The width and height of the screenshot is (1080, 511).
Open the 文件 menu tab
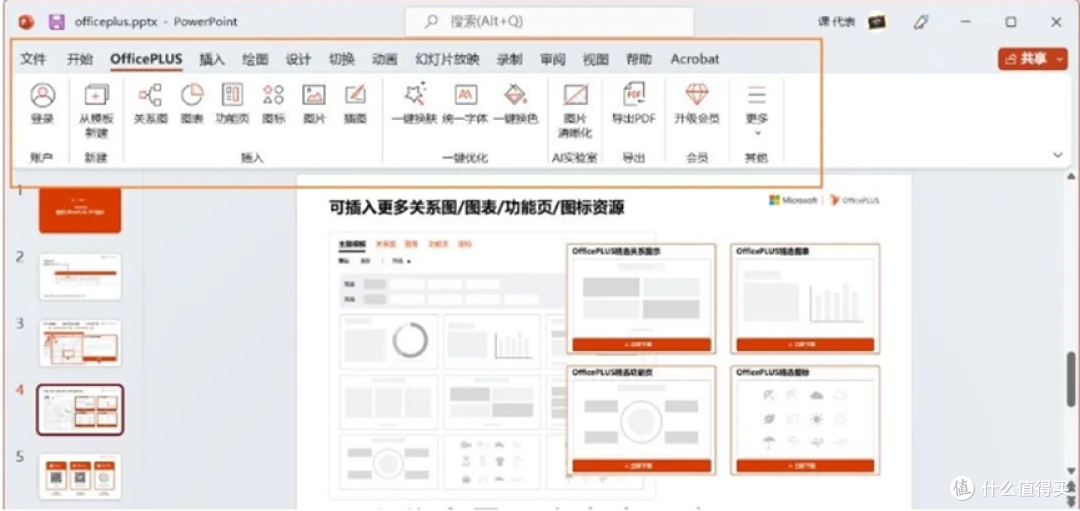33,59
